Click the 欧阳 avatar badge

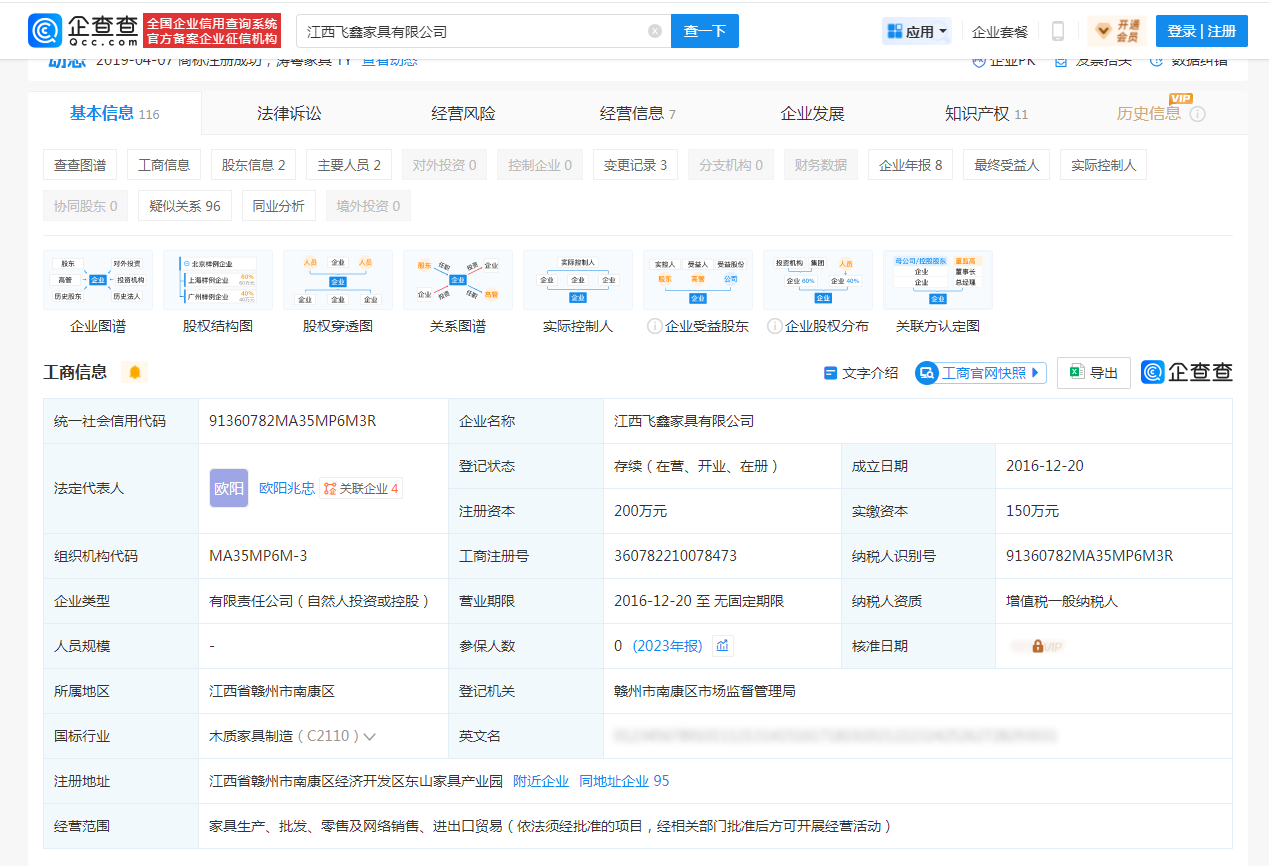point(229,488)
